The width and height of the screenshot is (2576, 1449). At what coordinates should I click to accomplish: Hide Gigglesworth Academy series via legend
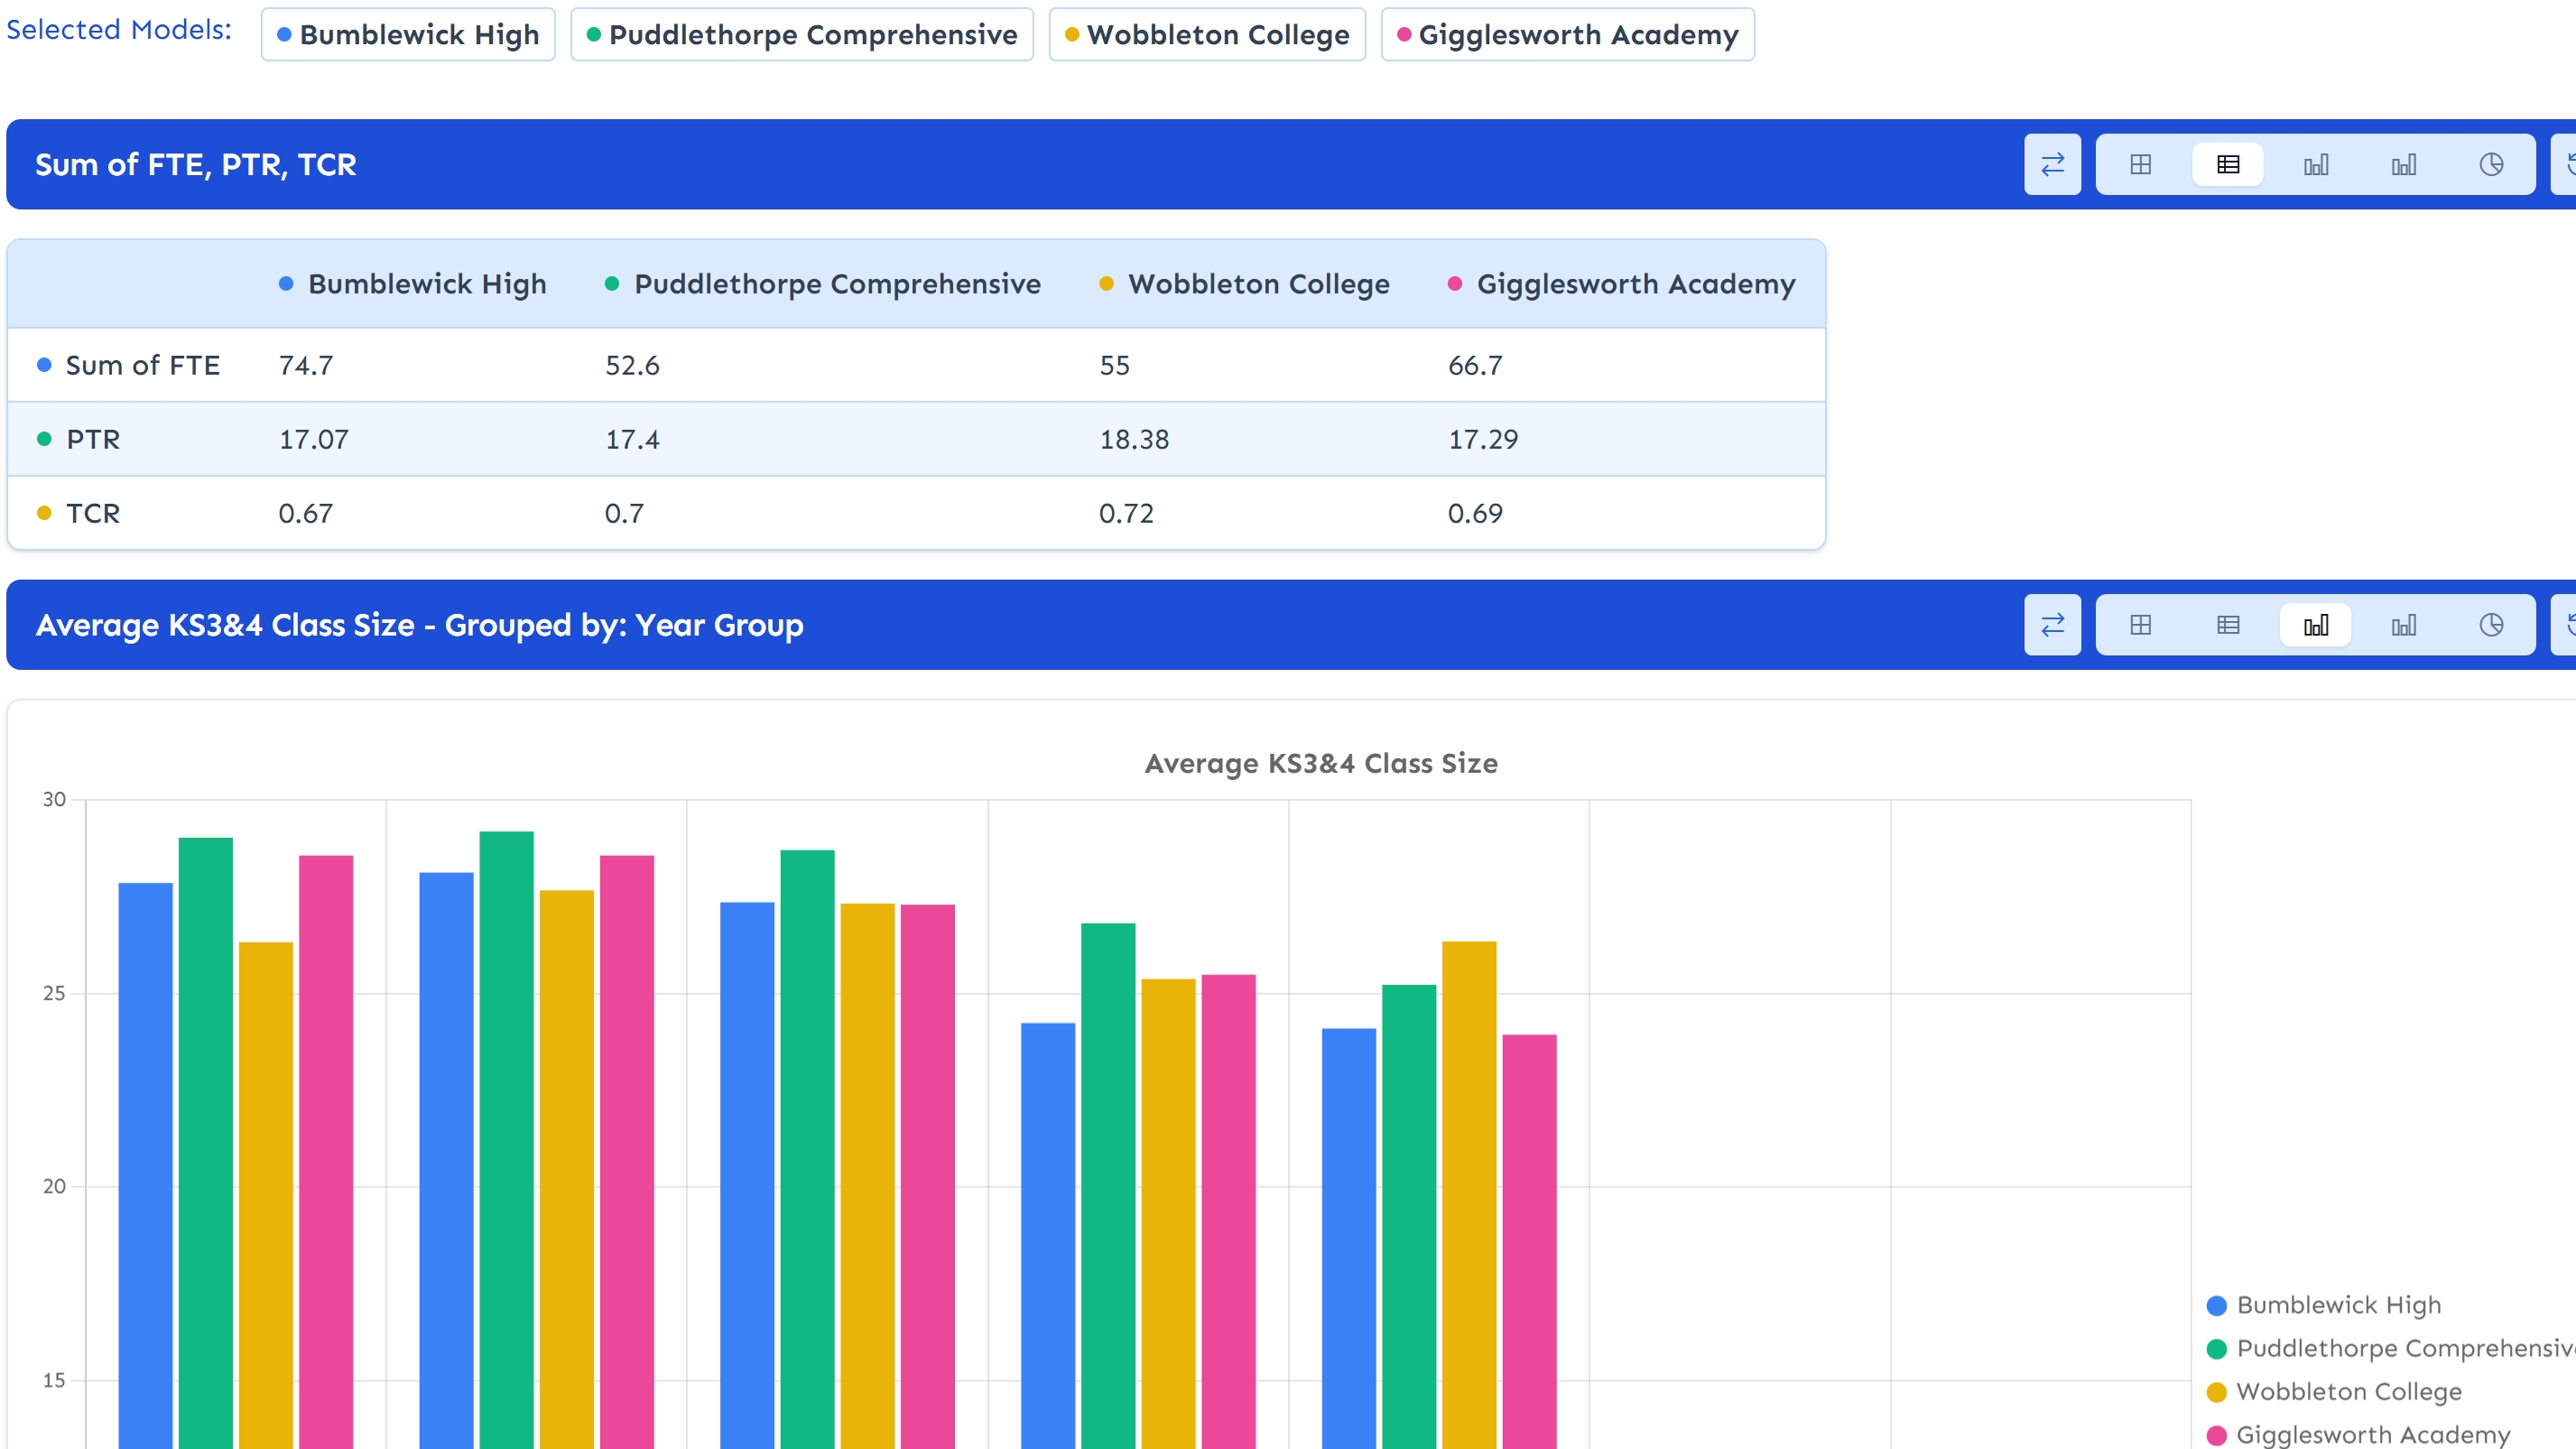tap(2372, 1434)
